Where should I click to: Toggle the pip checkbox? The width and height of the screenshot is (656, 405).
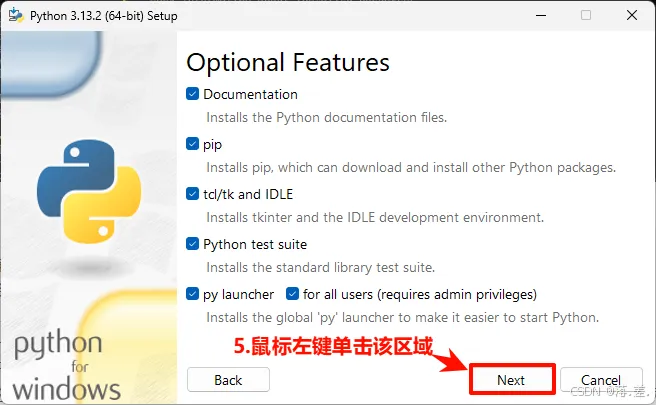click(193, 144)
